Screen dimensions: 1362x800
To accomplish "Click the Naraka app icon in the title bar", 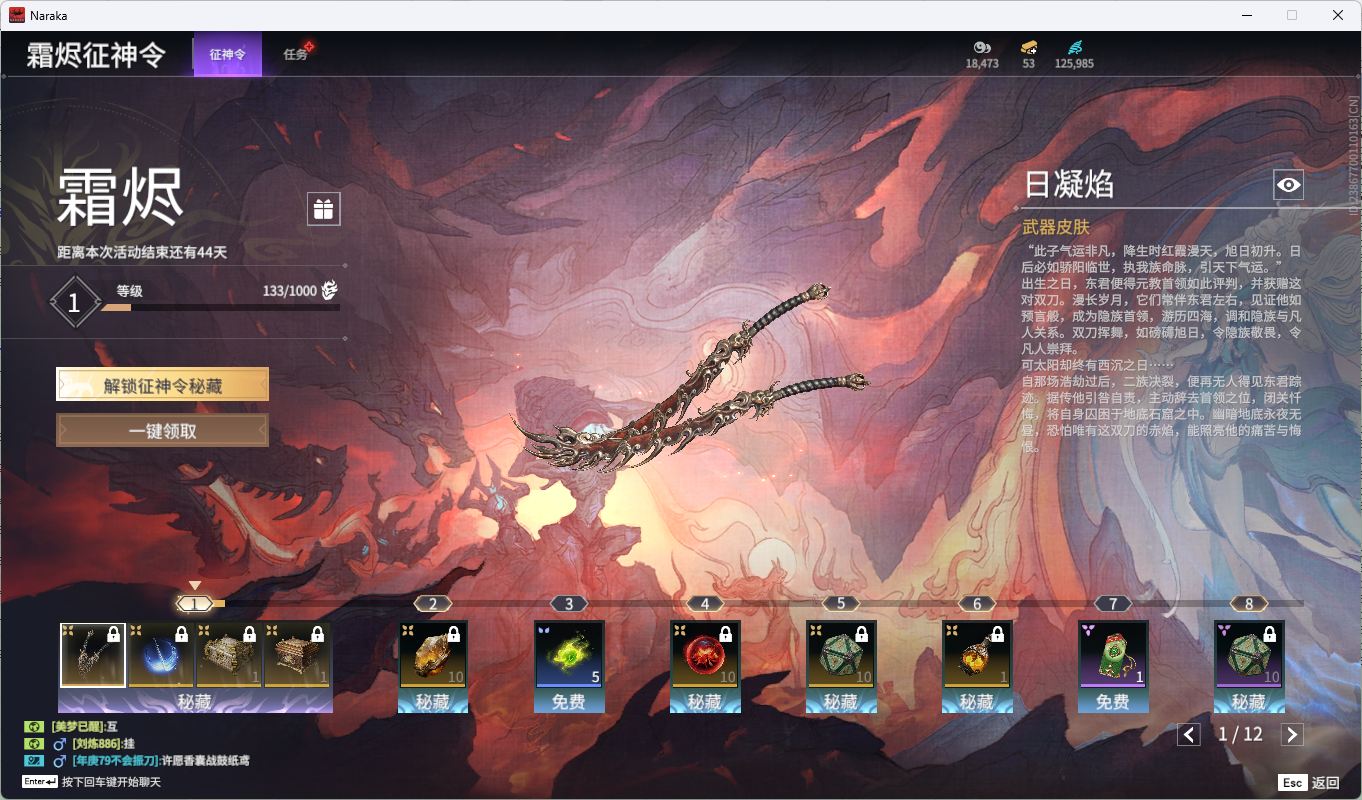I will [x=17, y=15].
